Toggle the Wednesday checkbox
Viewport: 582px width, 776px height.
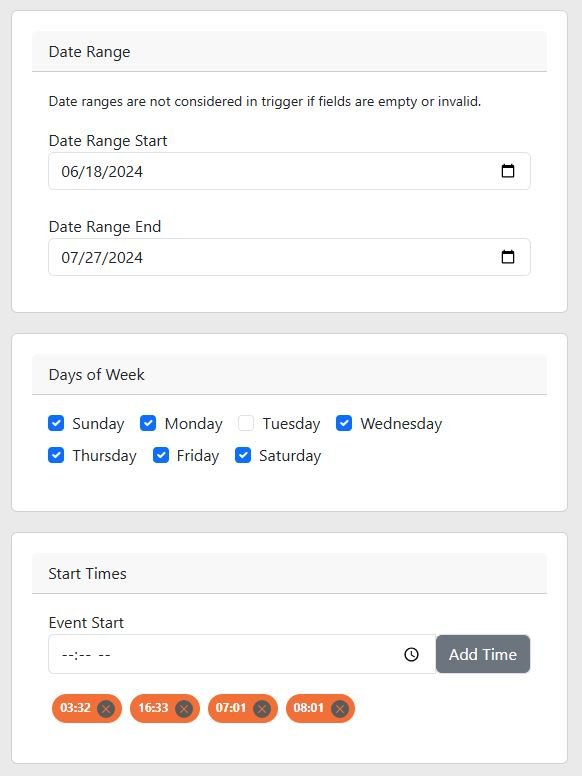(344, 423)
